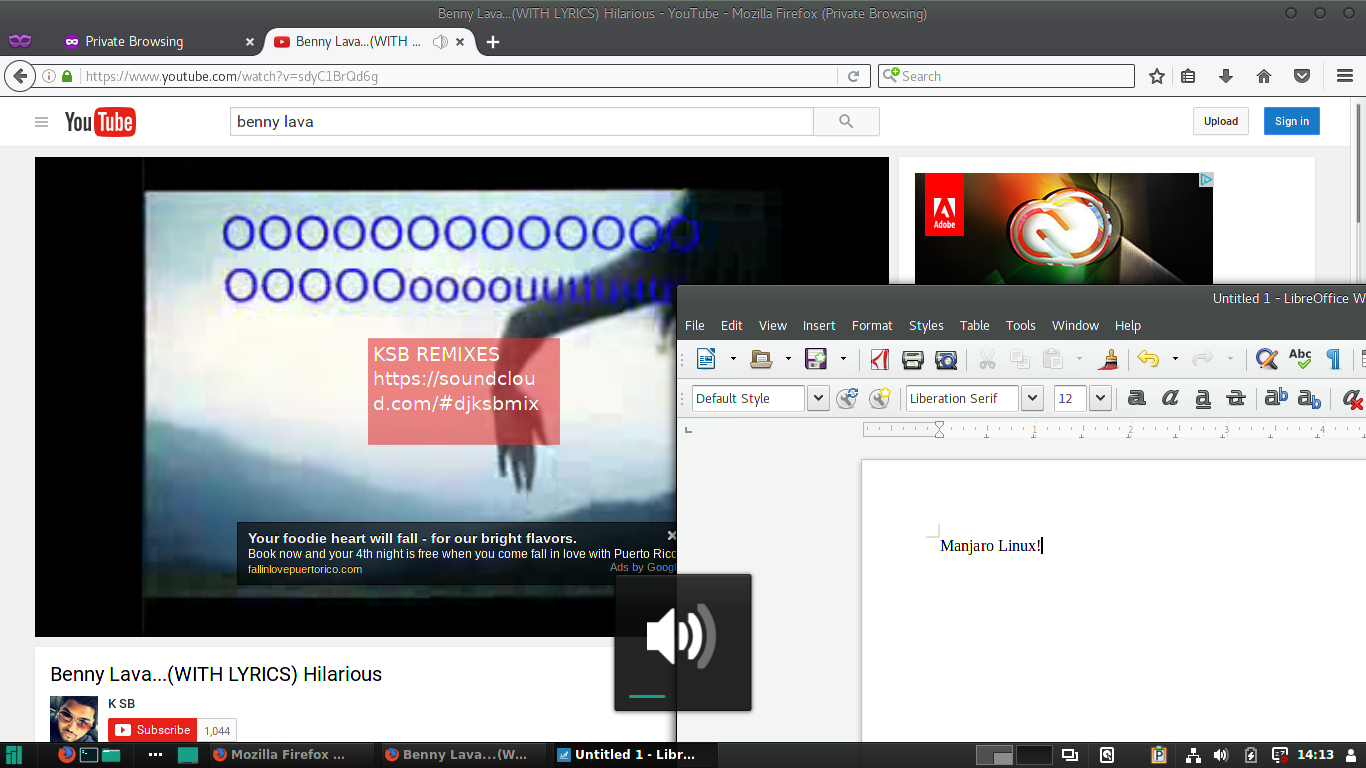This screenshot has width=1366, height=768.
Task: Click the K SB channel avatar thumbnail
Action: click(74, 719)
